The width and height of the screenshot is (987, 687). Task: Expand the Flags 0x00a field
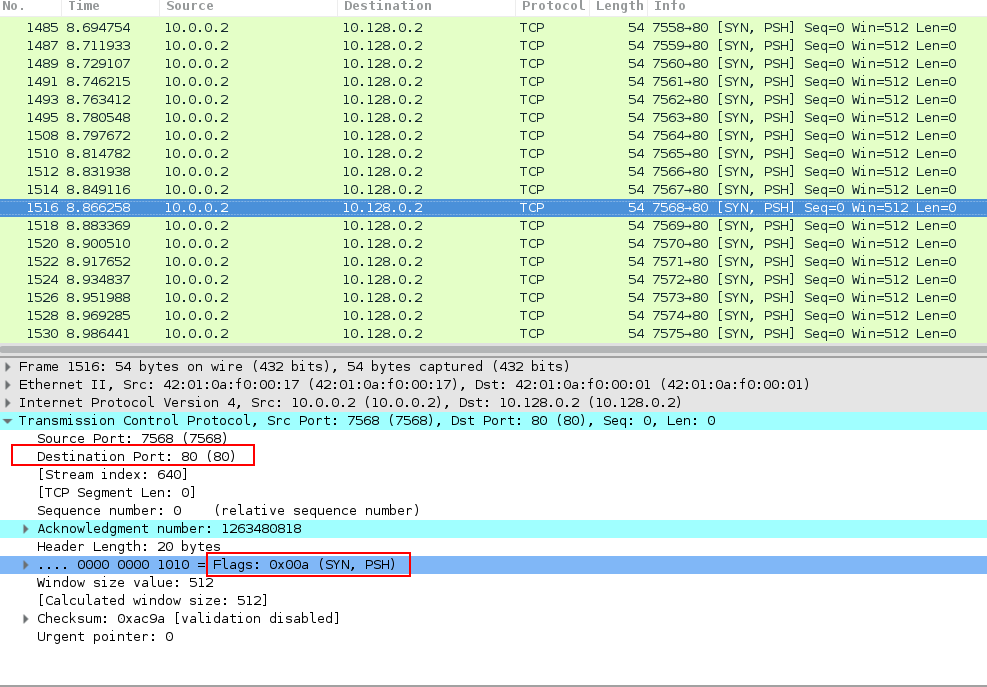(x=26, y=565)
